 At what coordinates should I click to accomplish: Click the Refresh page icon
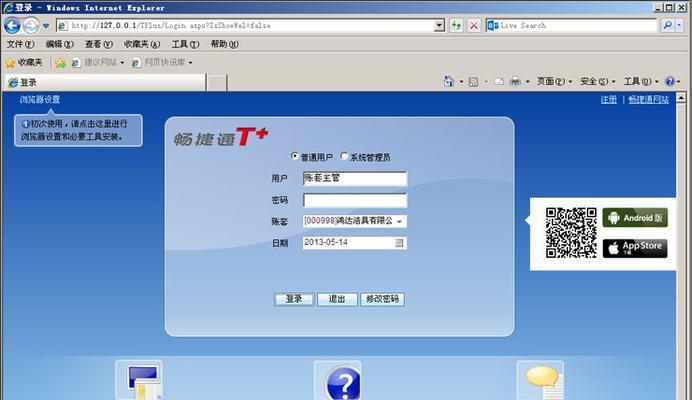coord(456,26)
